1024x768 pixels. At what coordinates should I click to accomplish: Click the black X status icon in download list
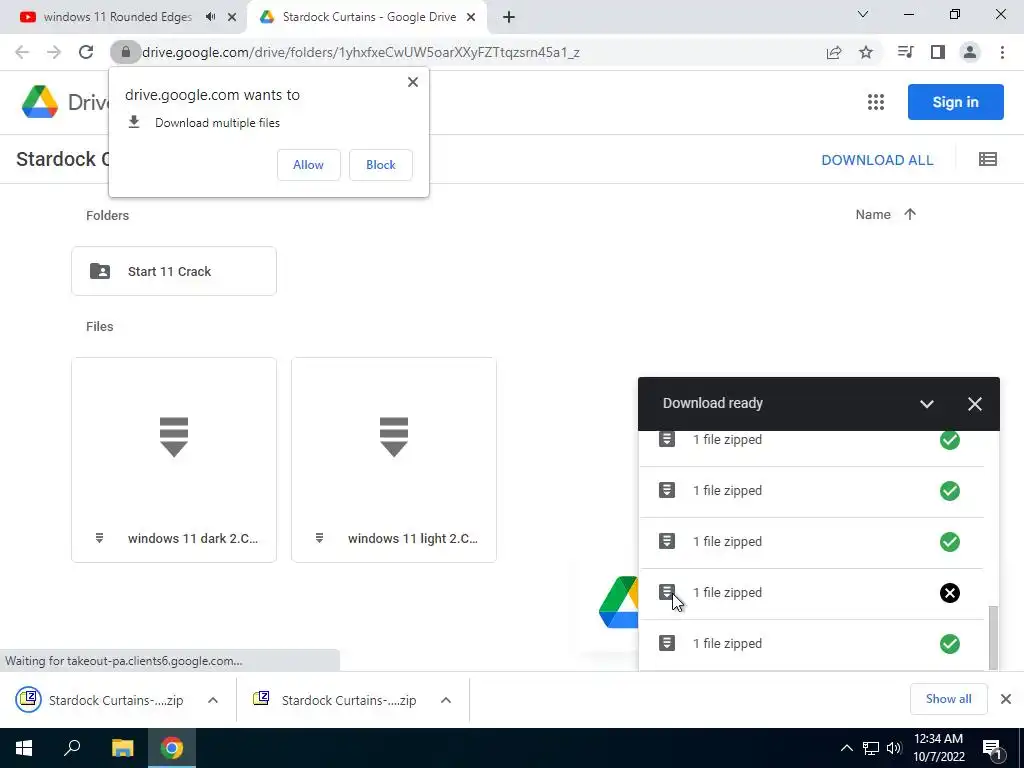pos(950,592)
